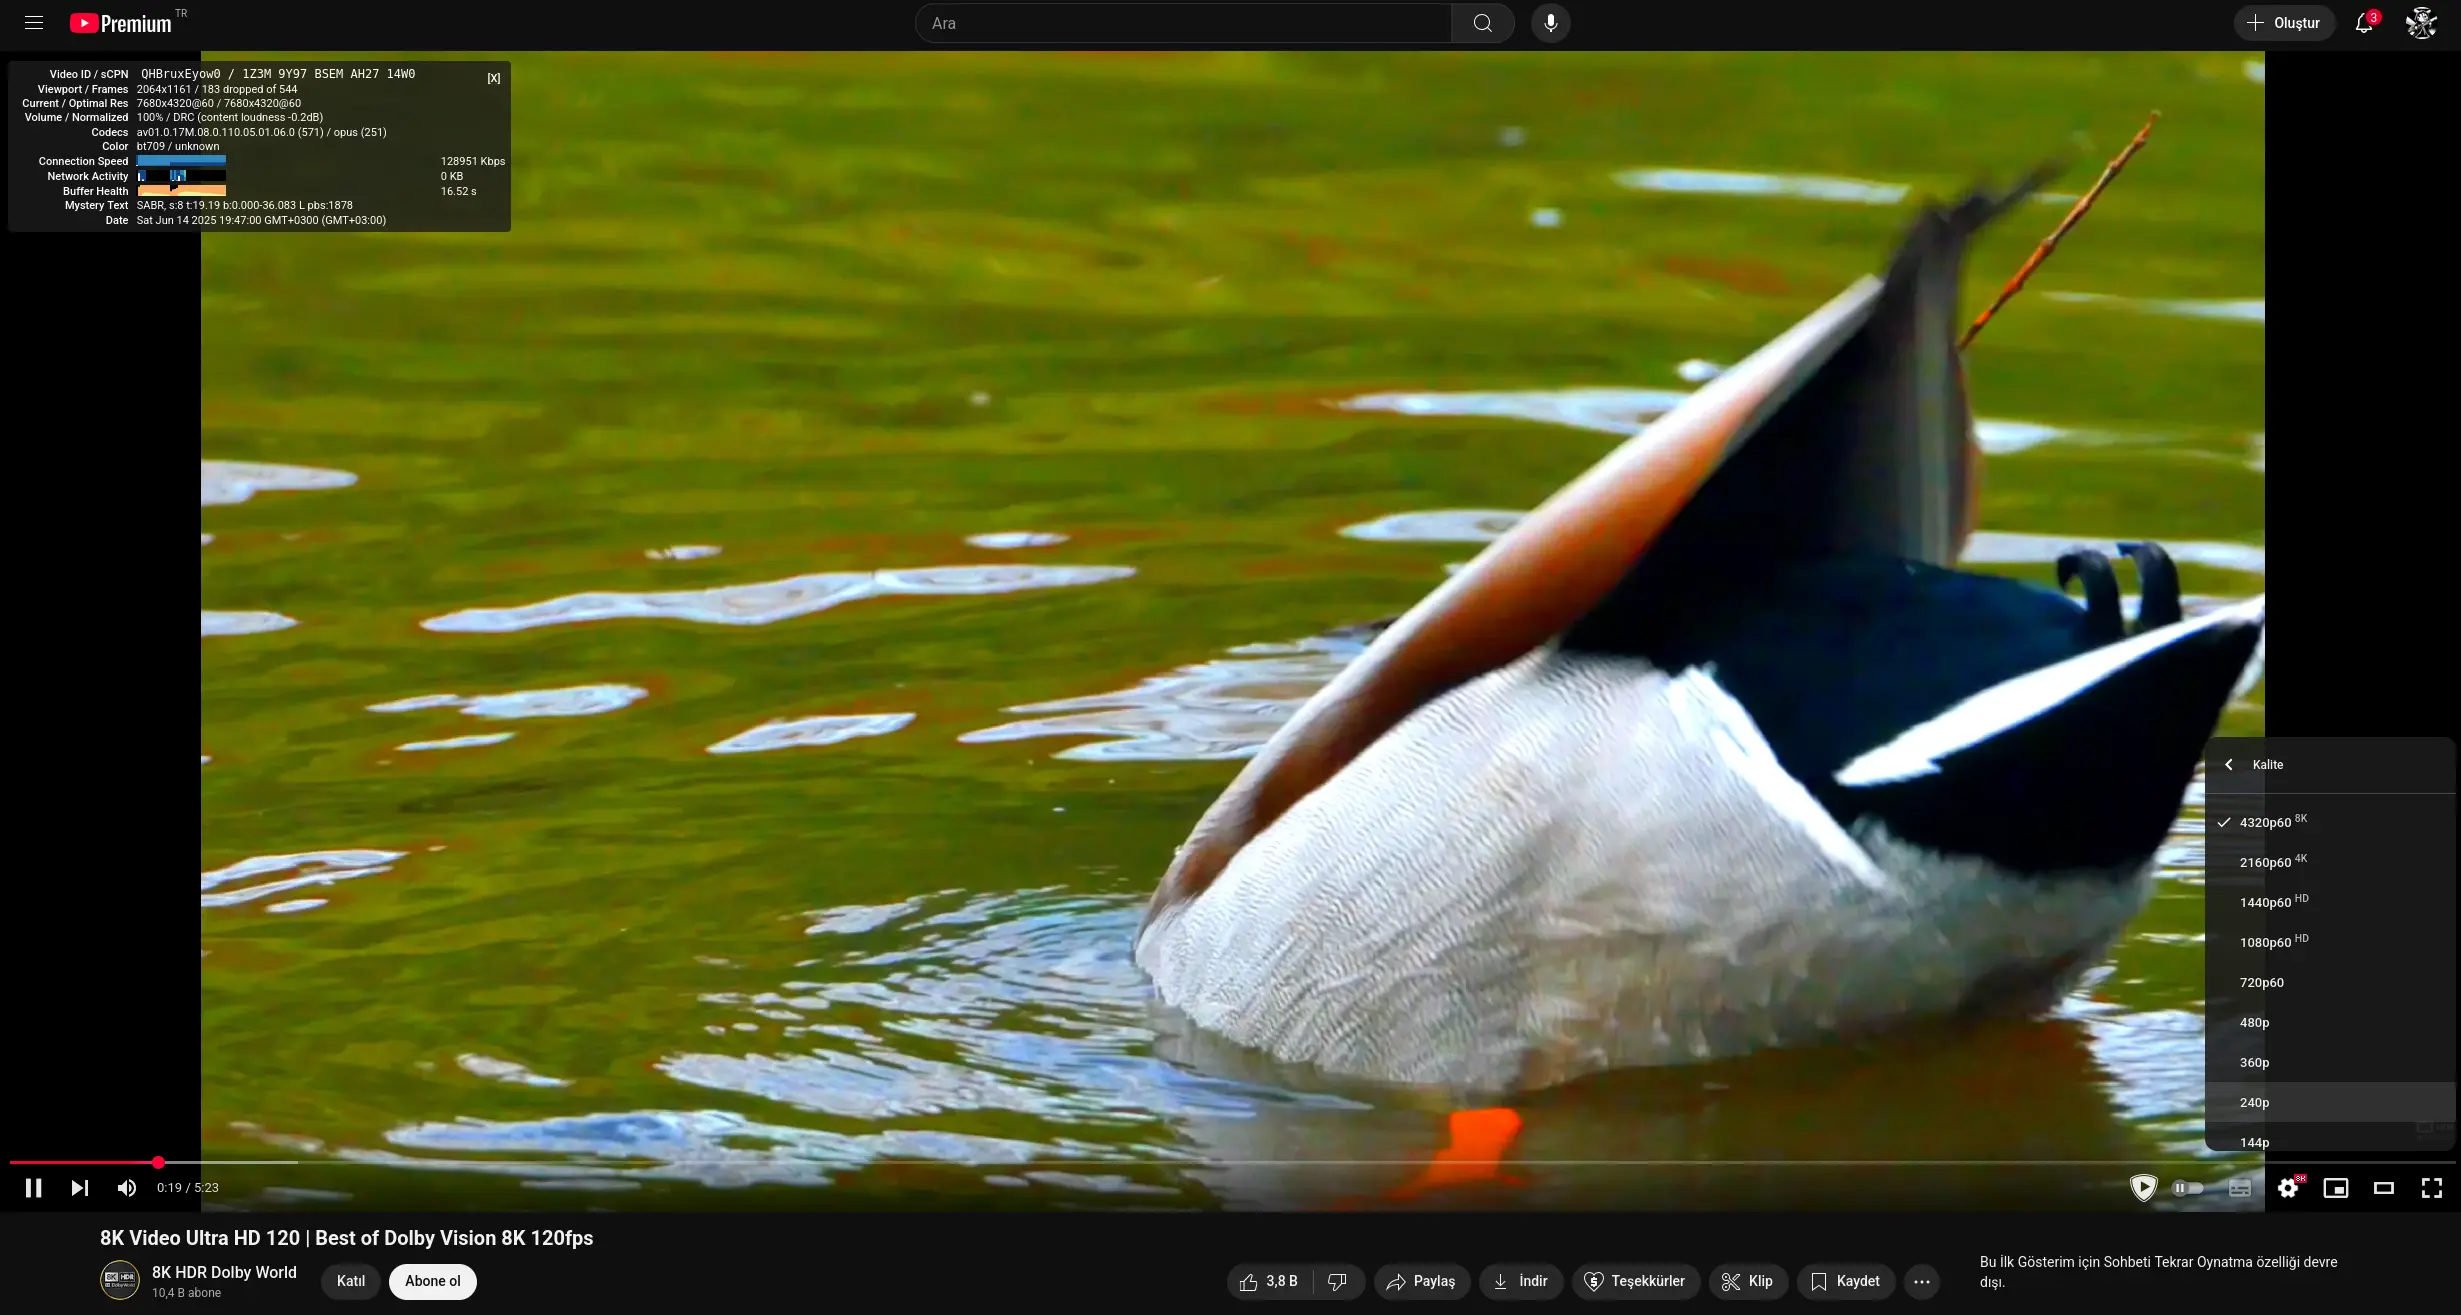This screenshot has width=2461, height=1315.
Task: Select 1080p60 HD quality
Action: [2330, 942]
